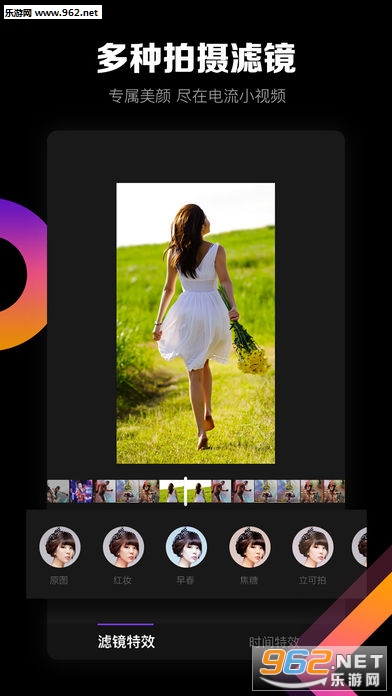Open the 时间特效 tab

point(274,641)
